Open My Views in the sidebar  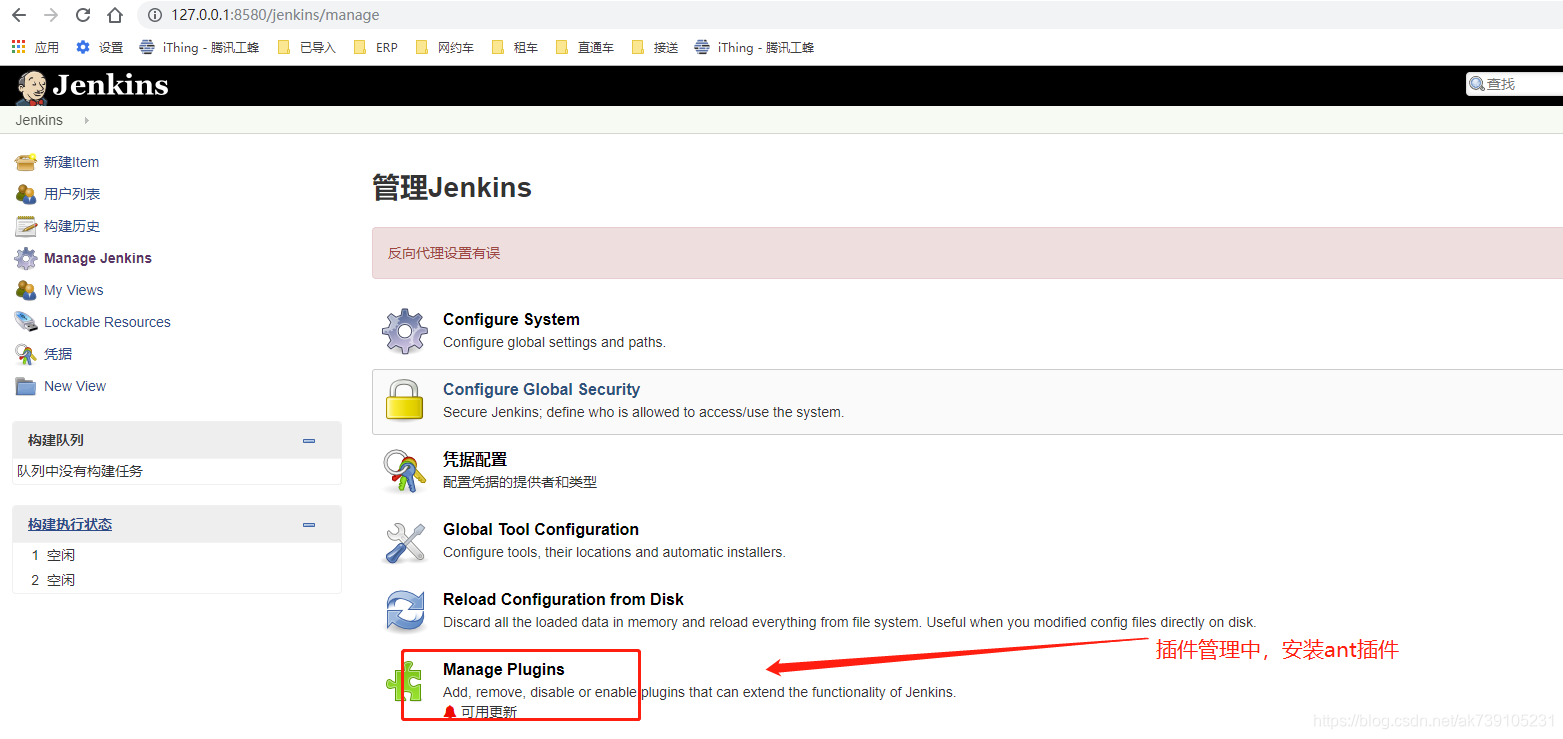click(74, 290)
